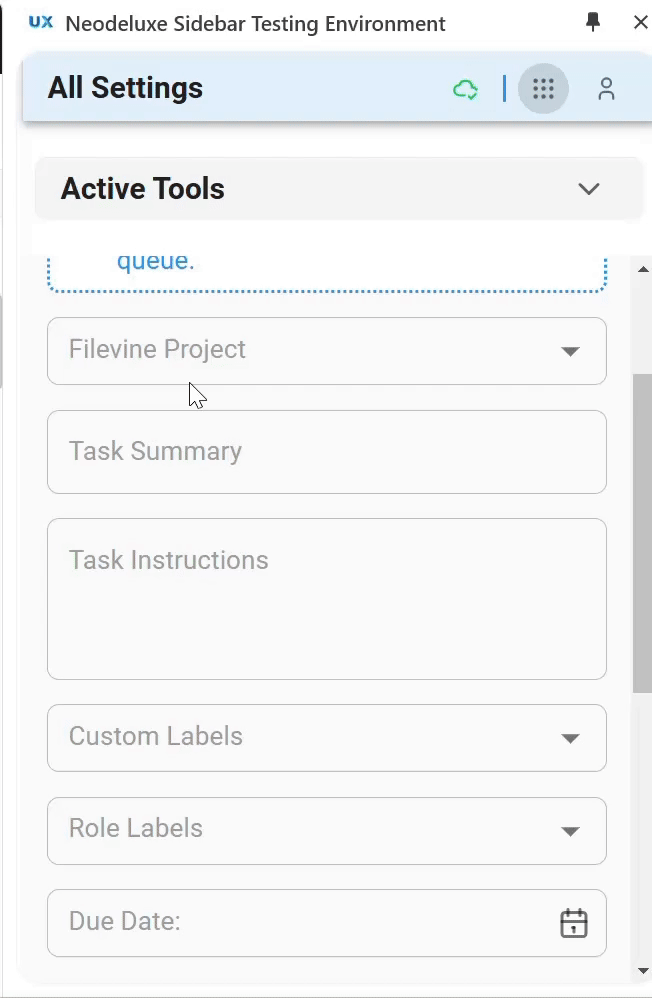The image size is (652, 998).
Task: Click into the Task Instructions text area
Action: pyautogui.click(x=327, y=599)
